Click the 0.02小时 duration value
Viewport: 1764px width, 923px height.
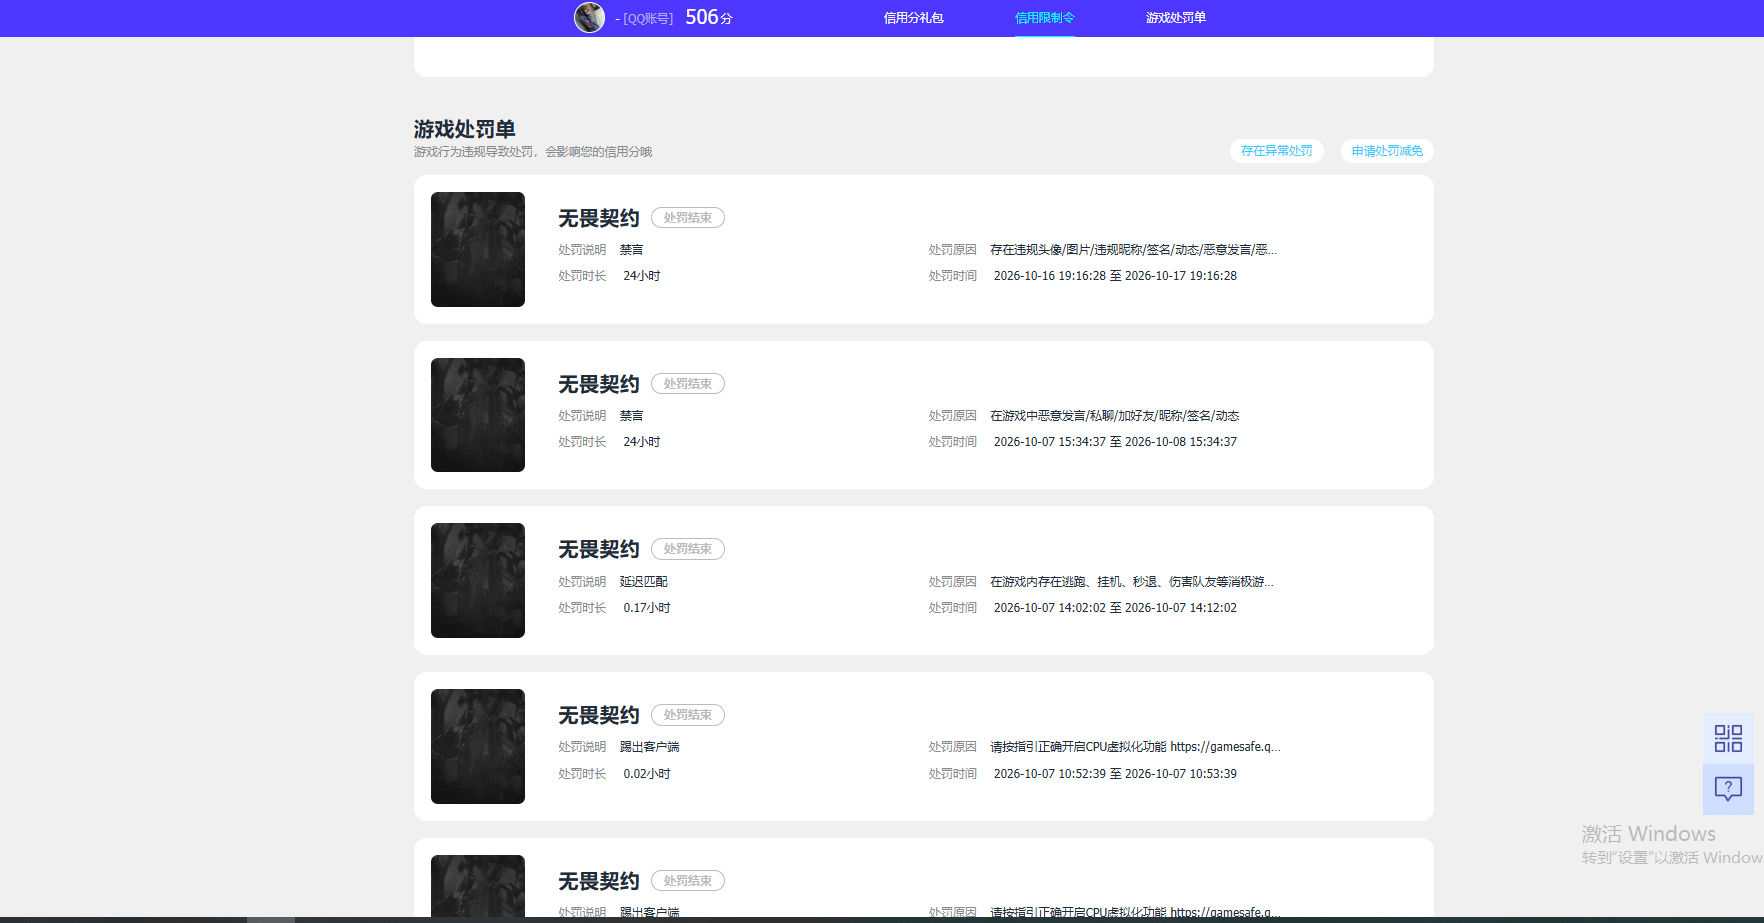pyautogui.click(x=647, y=774)
